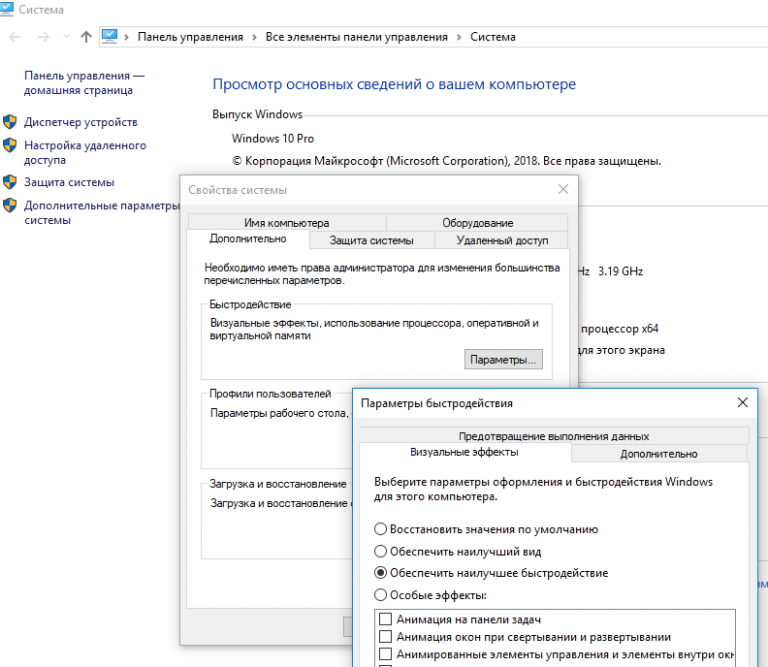Click shield icon next to Настройка удаленного доступа
This screenshot has width=768, height=667.
[10, 145]
